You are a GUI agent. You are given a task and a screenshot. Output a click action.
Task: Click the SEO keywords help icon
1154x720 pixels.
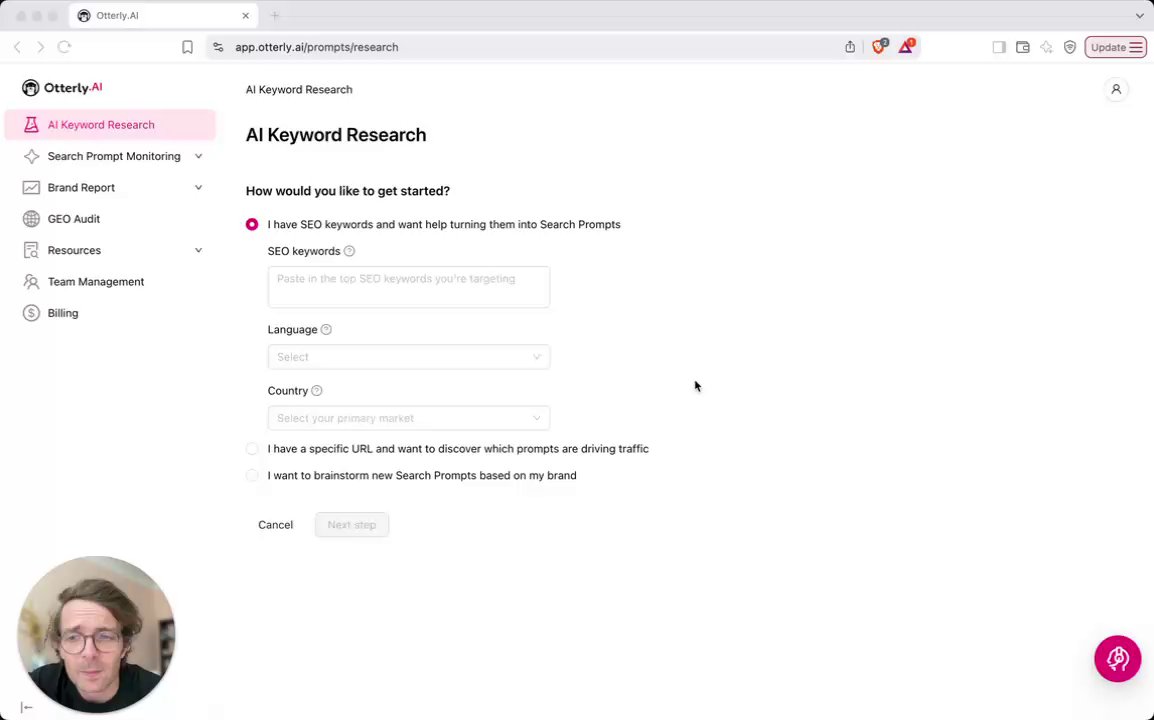pyautogui.click(x=349, y=251)
